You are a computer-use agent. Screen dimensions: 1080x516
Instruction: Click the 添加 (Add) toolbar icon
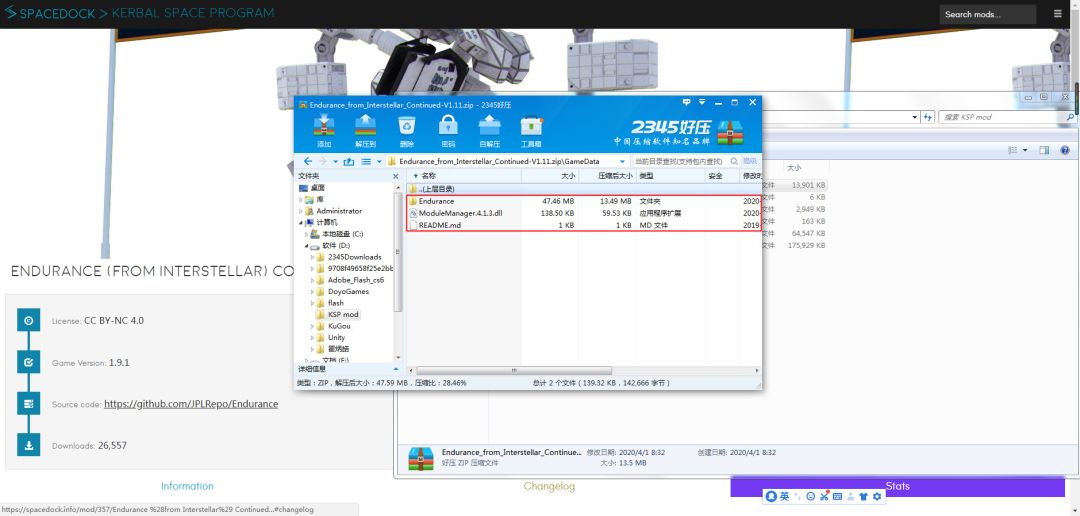(x=324, y=131)
